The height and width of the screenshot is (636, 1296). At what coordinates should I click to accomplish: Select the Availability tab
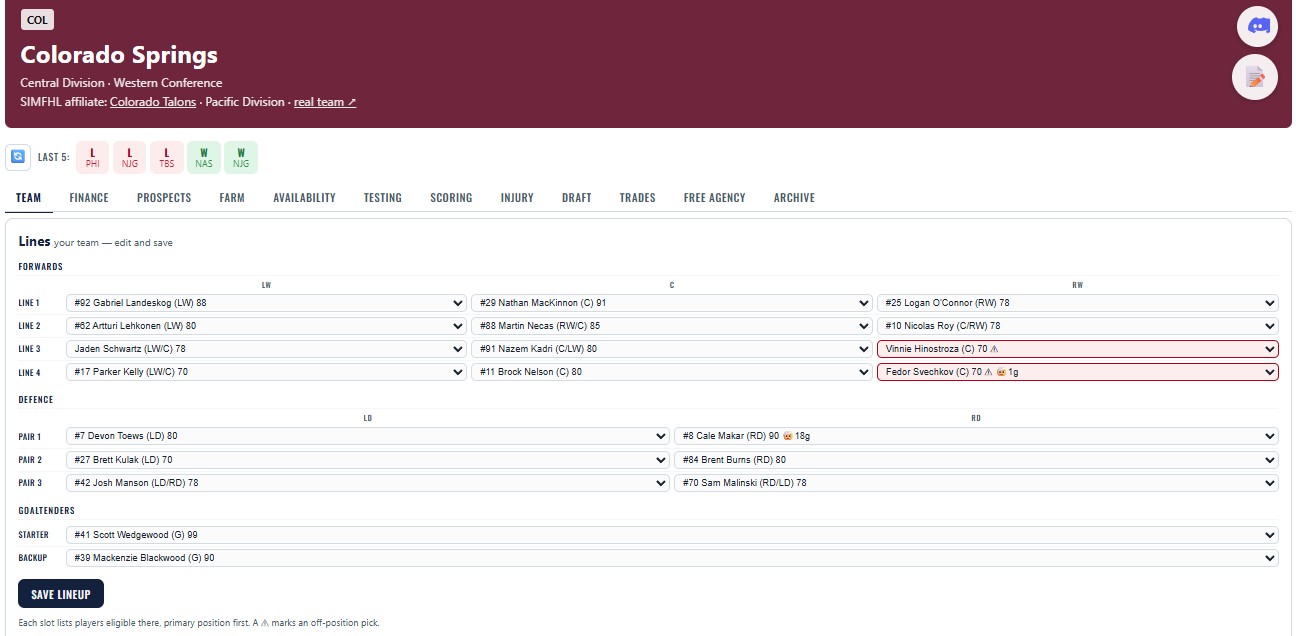pos(304,198)
